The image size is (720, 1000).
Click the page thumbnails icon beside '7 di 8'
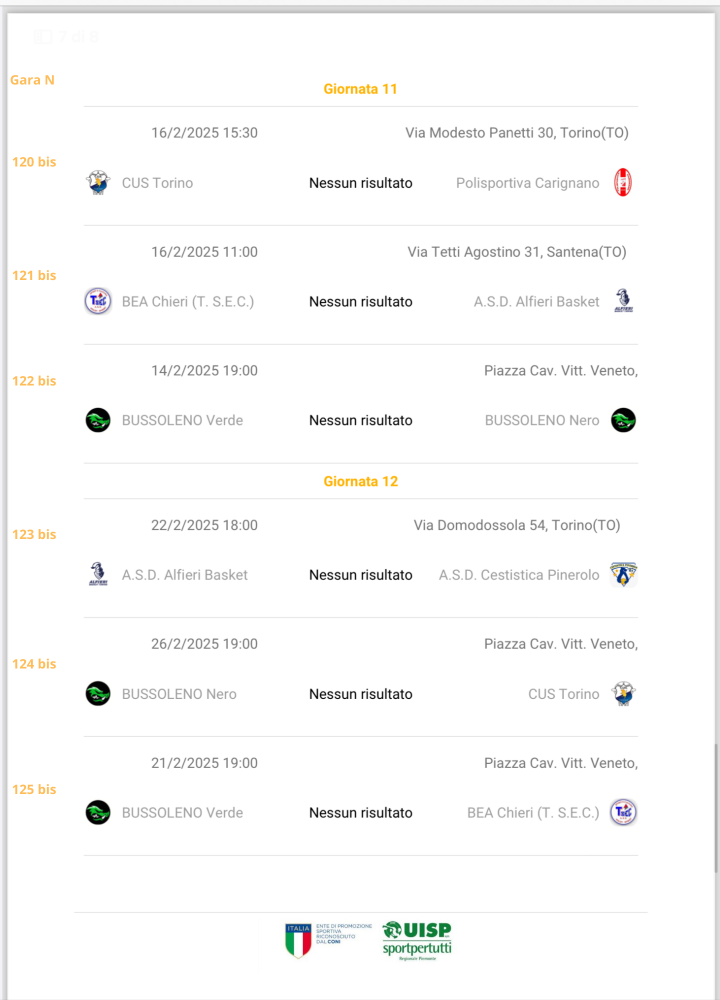(x=43, y=37)
